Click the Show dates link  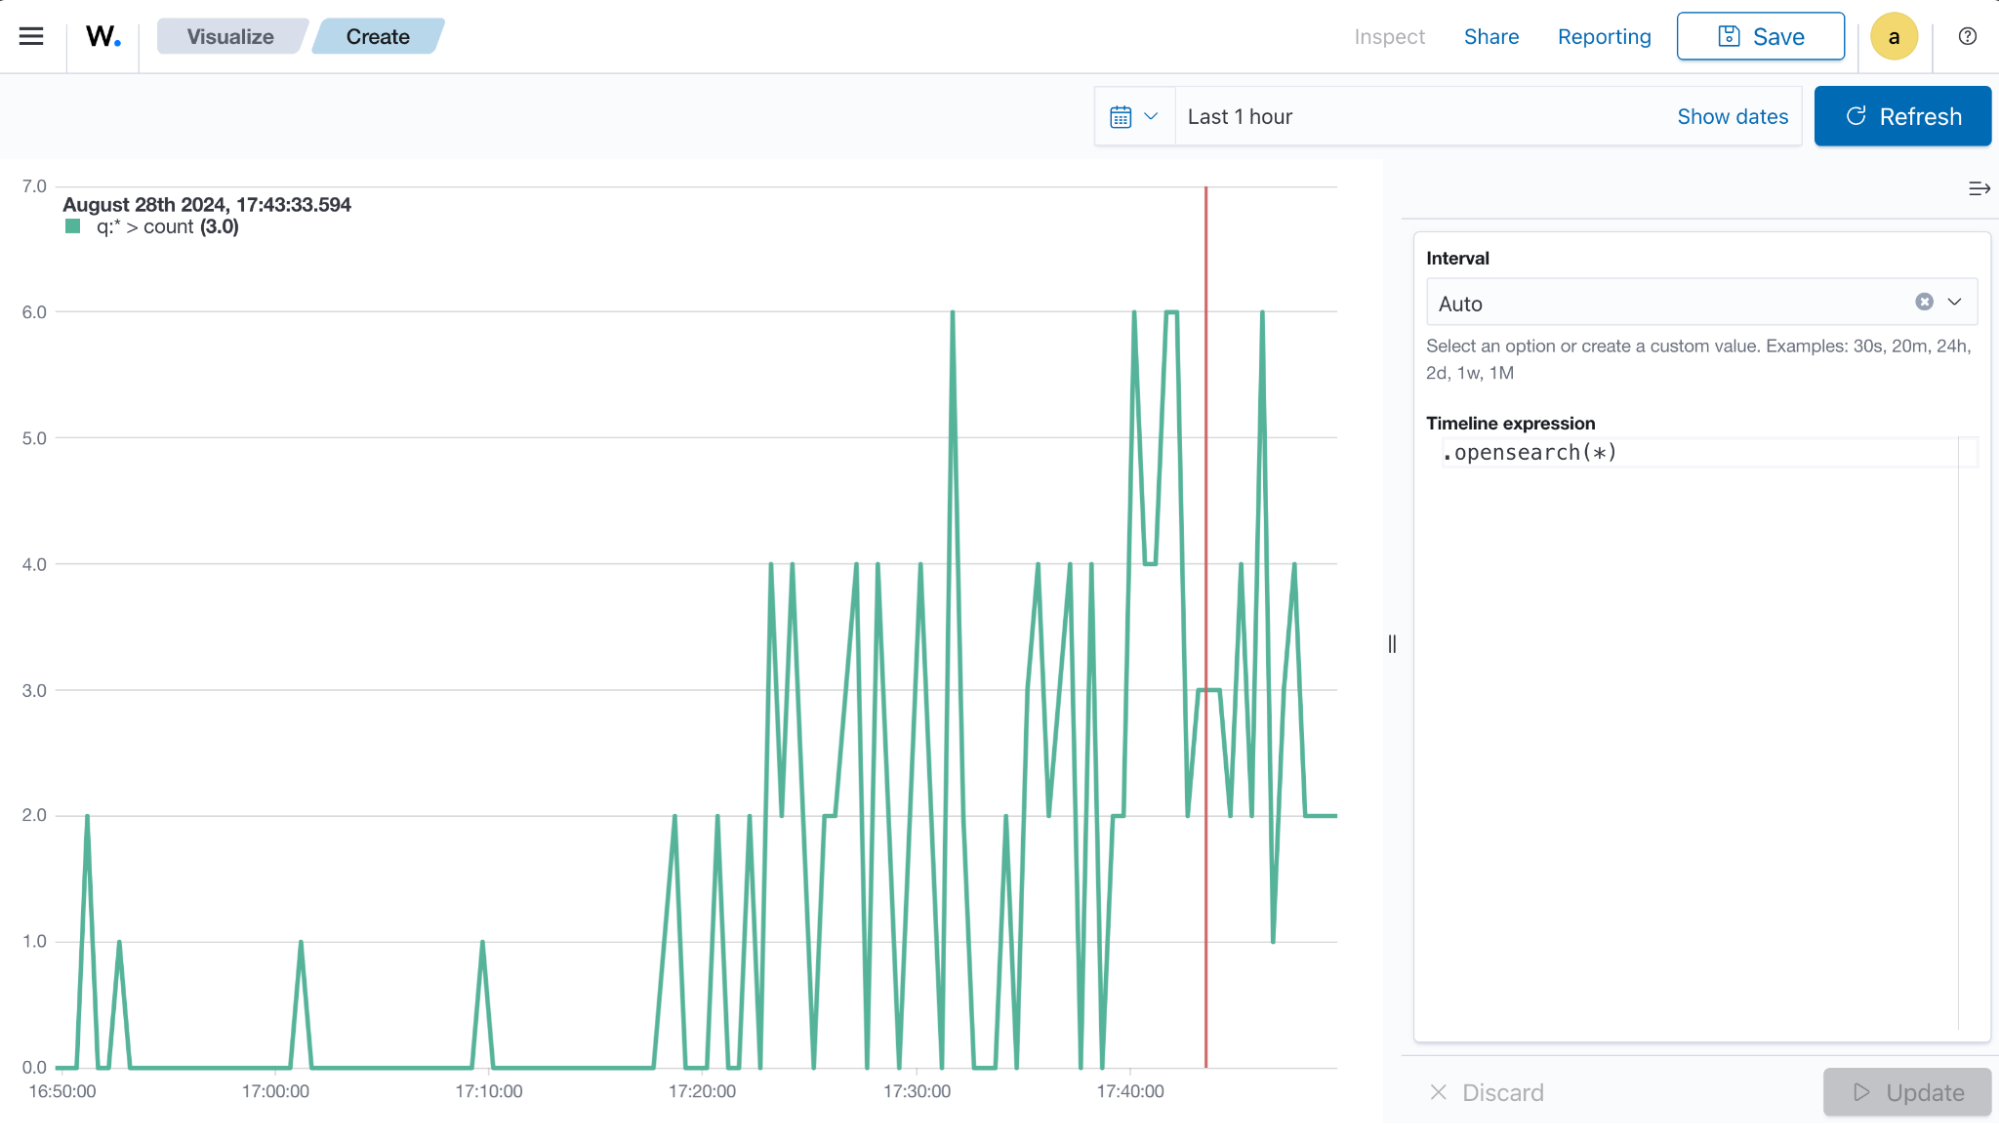point(1732,116)
